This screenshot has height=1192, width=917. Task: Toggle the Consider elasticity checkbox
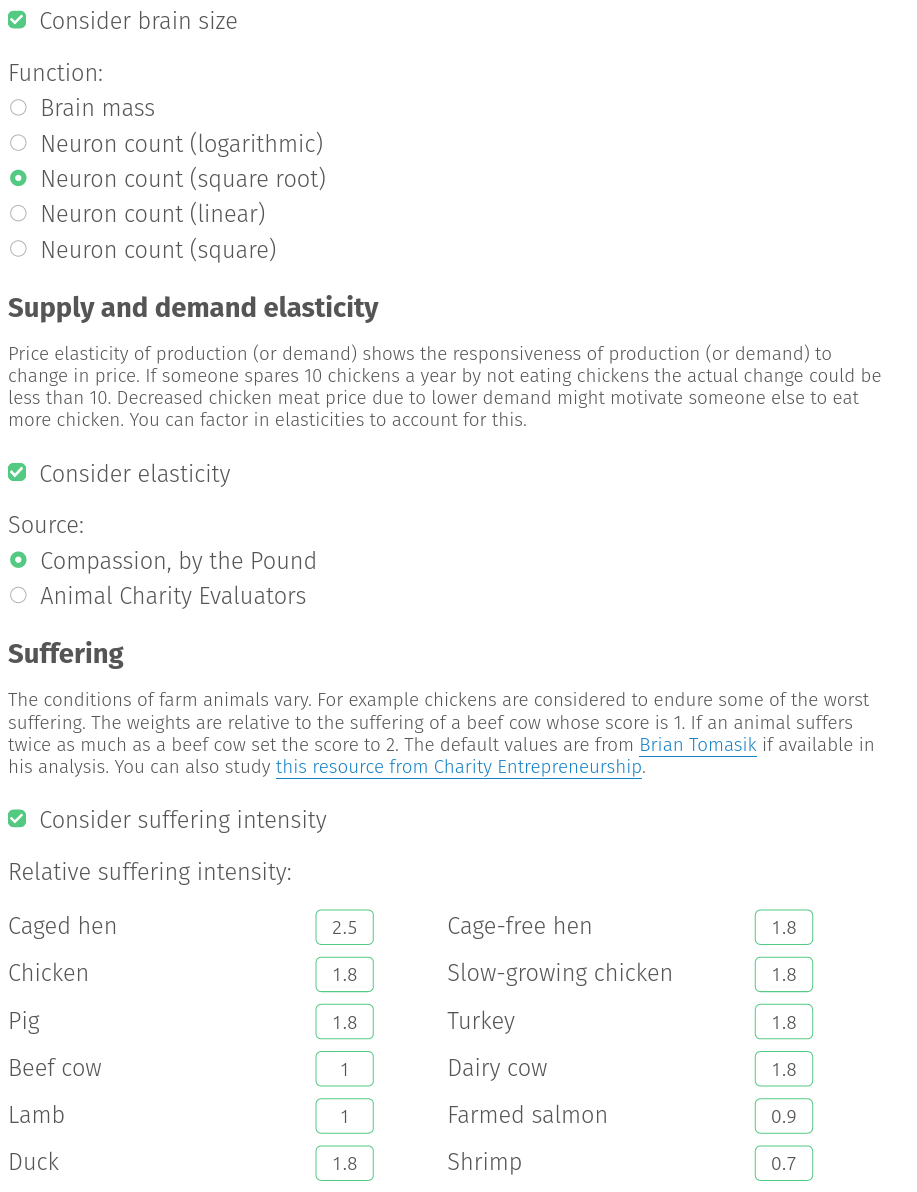17,473
